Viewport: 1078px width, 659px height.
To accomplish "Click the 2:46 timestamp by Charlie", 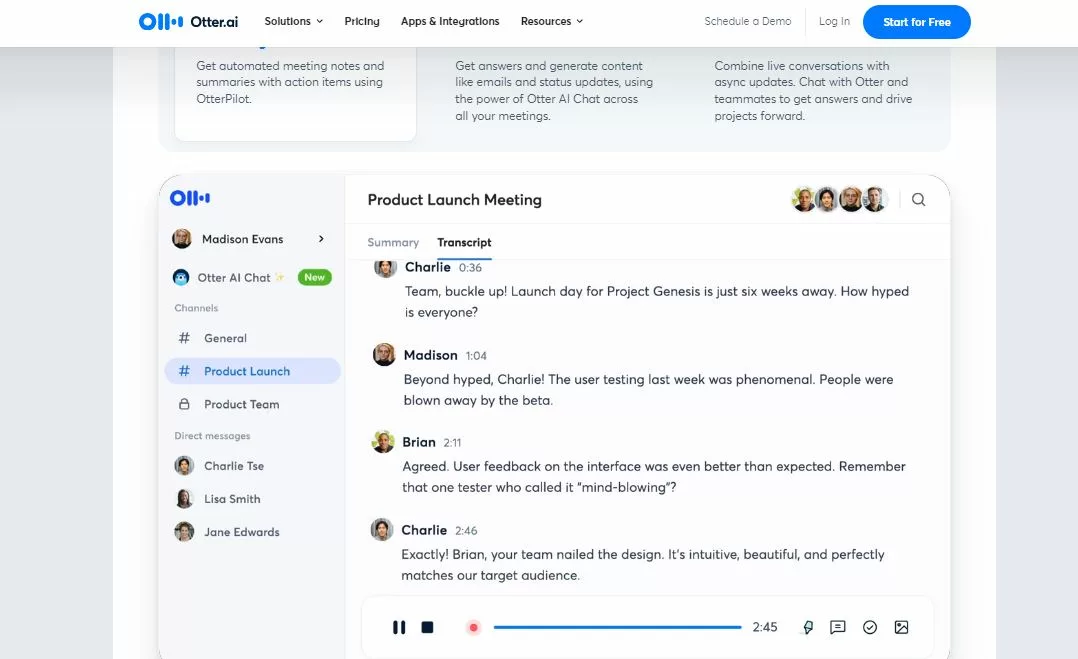I will coord(466,531).
